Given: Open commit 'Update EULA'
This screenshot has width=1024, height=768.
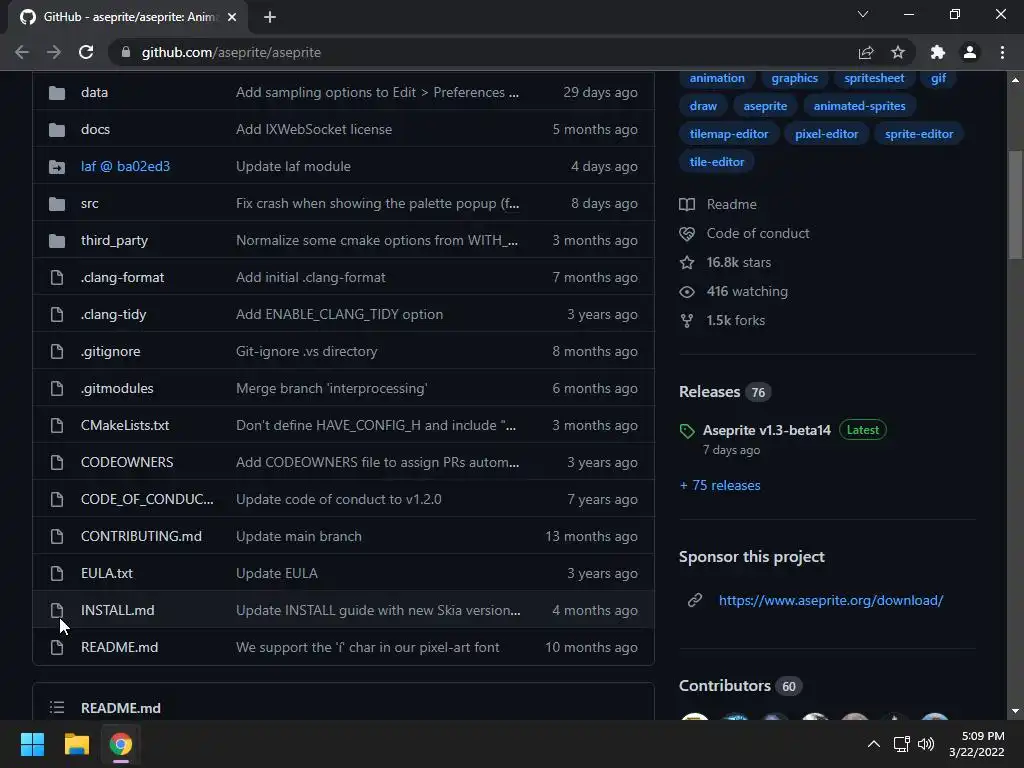Looking at the screenshot, I should coord(277,573).
